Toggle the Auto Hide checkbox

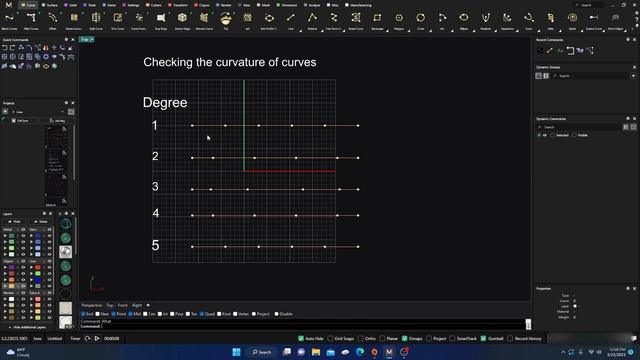click(x=301, y=338)
